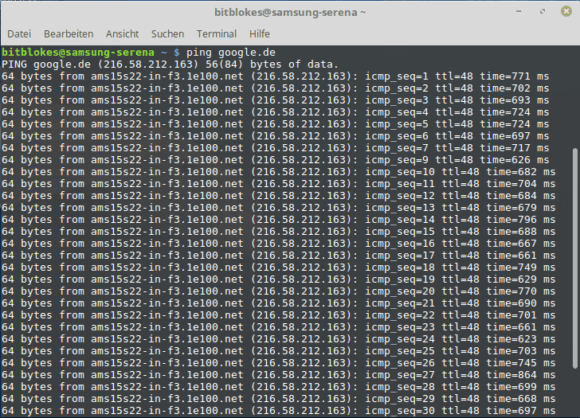The height and width of the screenshot is (418, 580).
Task: Minimize the terminal window
Action: click(519, 11)
